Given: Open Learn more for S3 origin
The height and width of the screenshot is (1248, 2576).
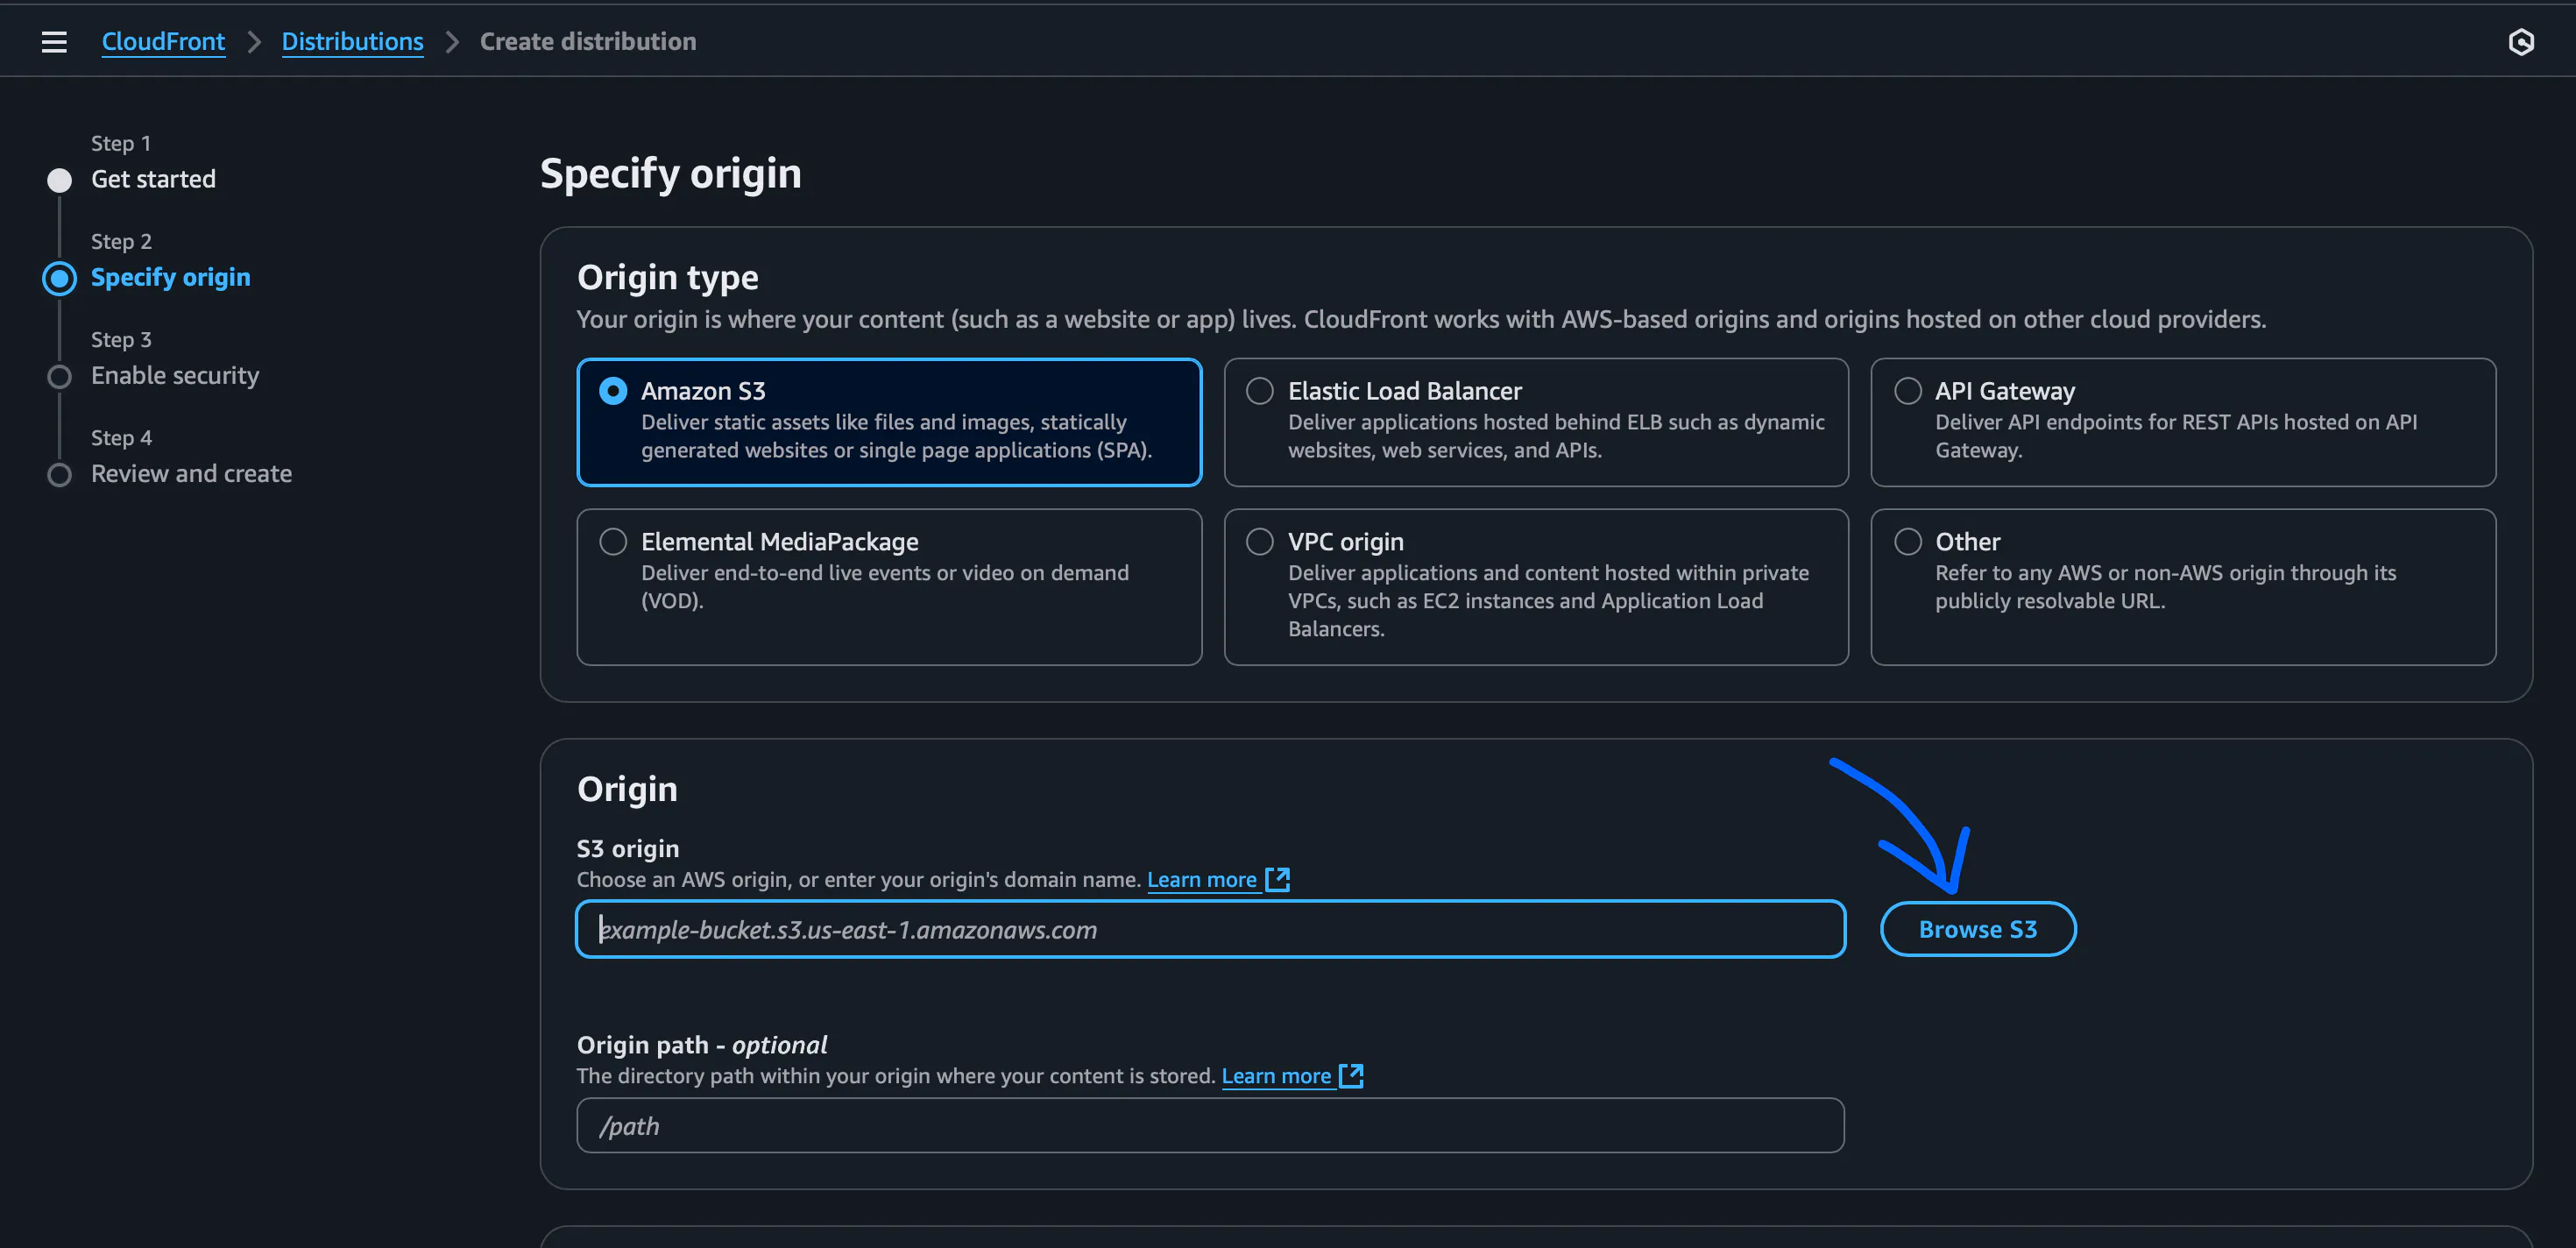Looking at the screenshot, I should coord(1202,879).
